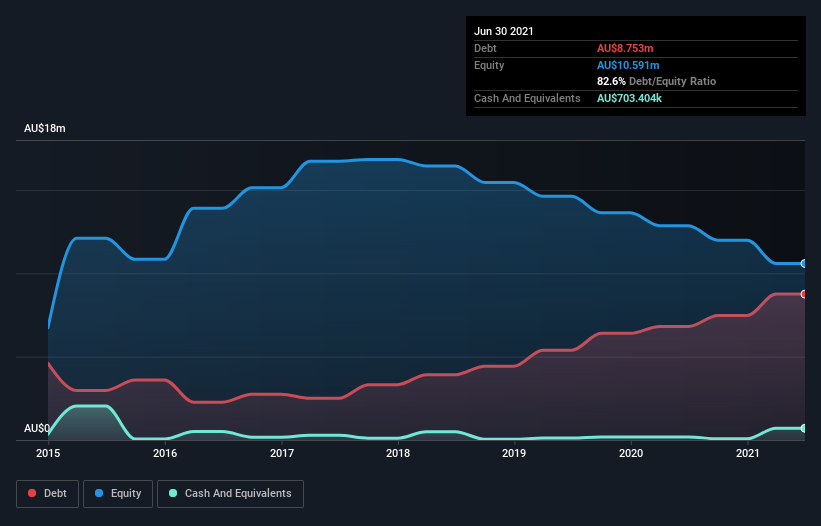
Task: Select the Equity endpoint marker at Jun 2021
Action: point(804,263)
